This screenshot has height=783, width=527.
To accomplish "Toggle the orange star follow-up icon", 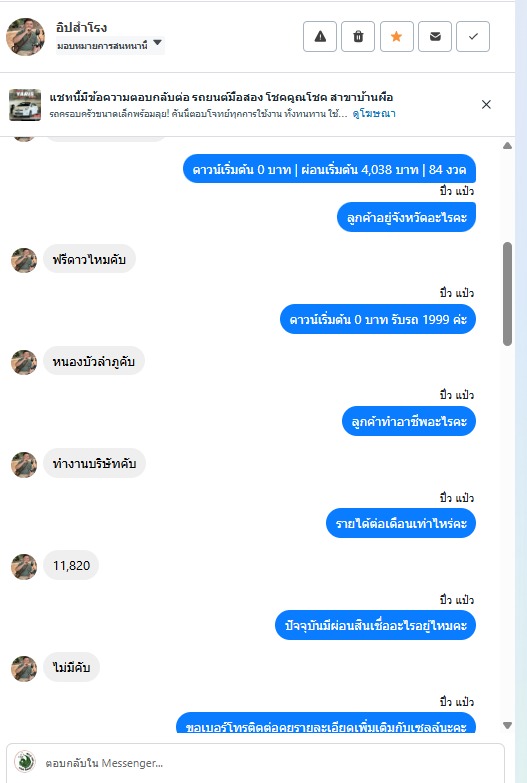I will (x=397, y=36).
